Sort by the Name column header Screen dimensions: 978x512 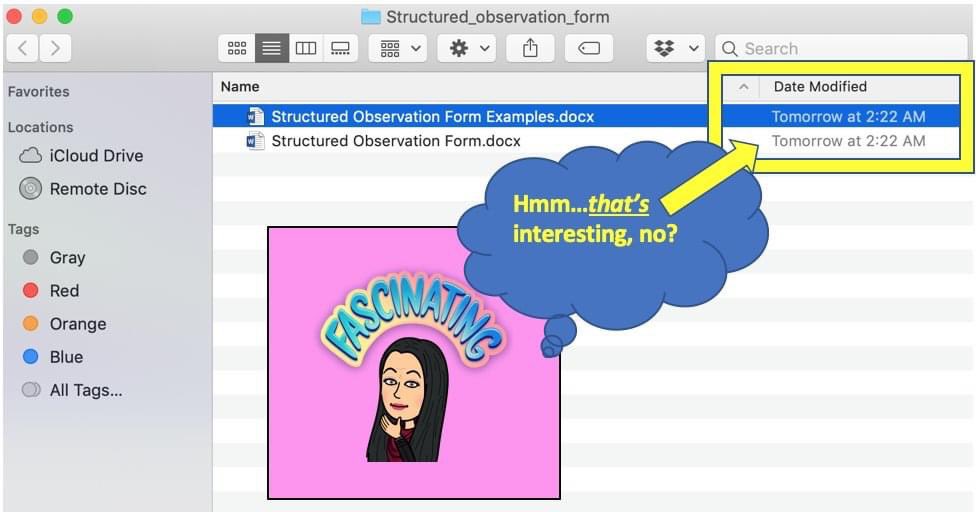tap(240, 87)
